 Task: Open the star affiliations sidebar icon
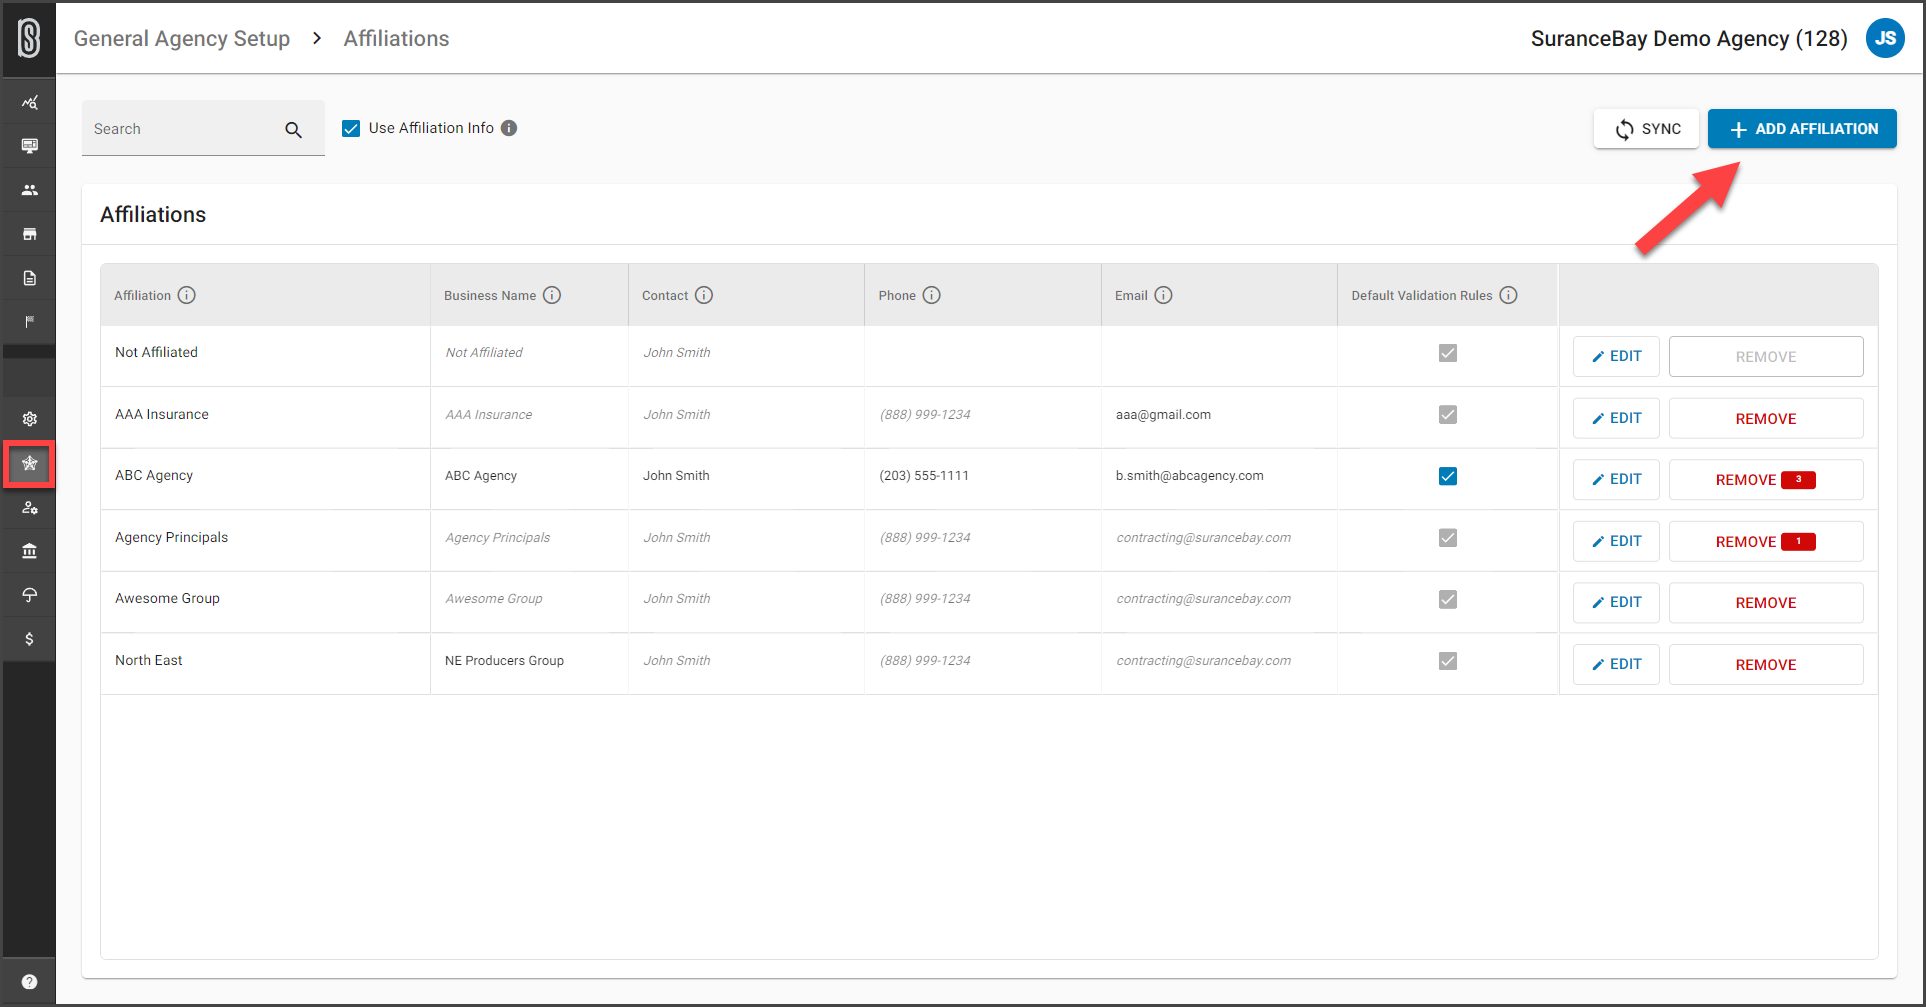click(x=29, y=463)
